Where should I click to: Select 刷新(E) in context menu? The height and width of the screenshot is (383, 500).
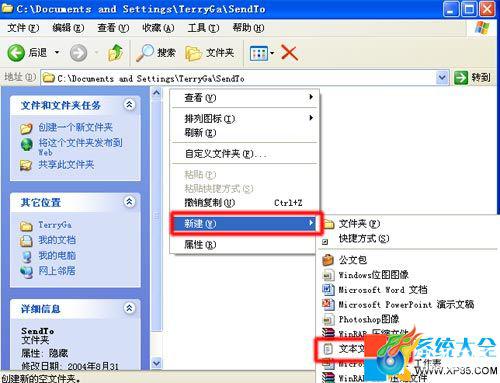coord(244,133)
